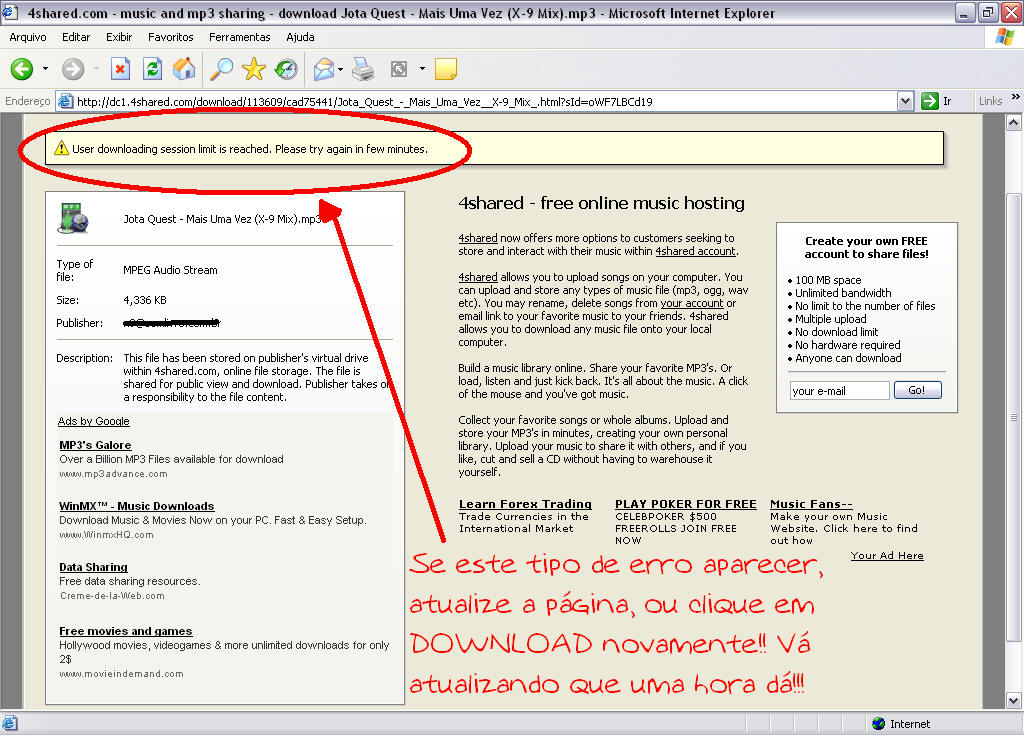1024x737 pixels.
Task: Click the yellow note toolbar icon
Action: [445, 69]
